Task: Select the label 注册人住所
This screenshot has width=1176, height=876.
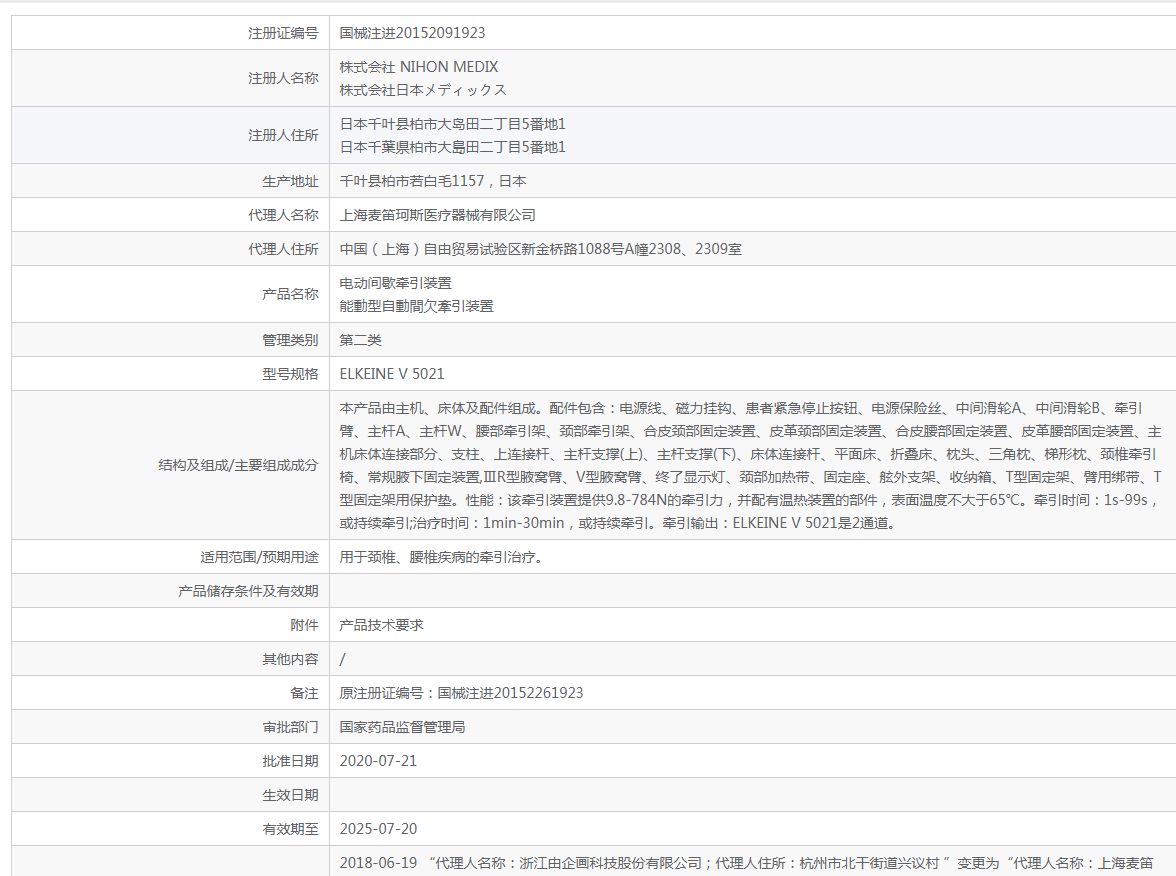Action: pyautogui.click(x=283, y=135)
